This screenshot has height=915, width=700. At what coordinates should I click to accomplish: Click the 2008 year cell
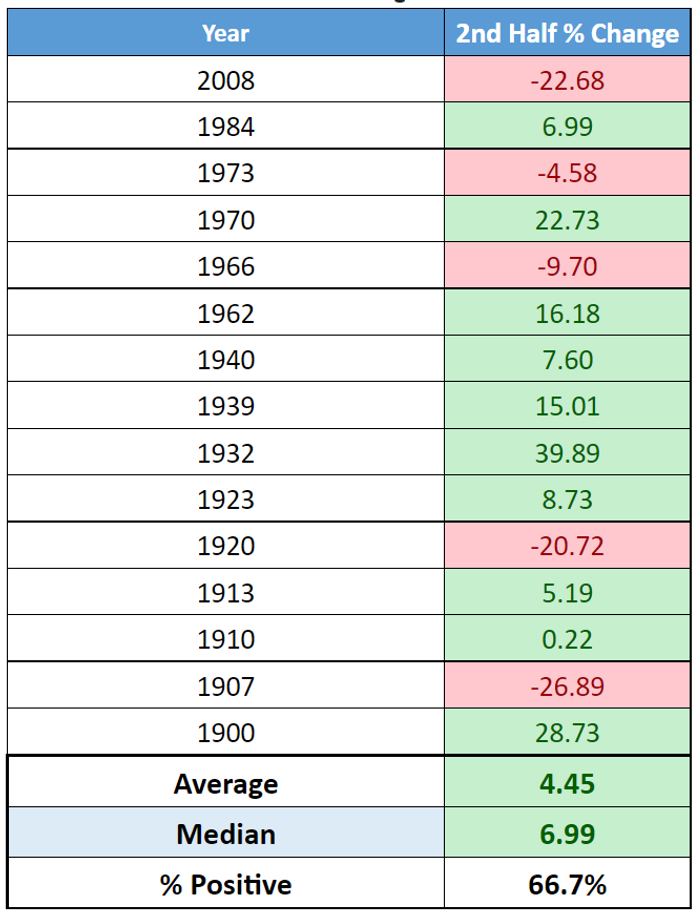pyautogui.click(x=226, y=80)
